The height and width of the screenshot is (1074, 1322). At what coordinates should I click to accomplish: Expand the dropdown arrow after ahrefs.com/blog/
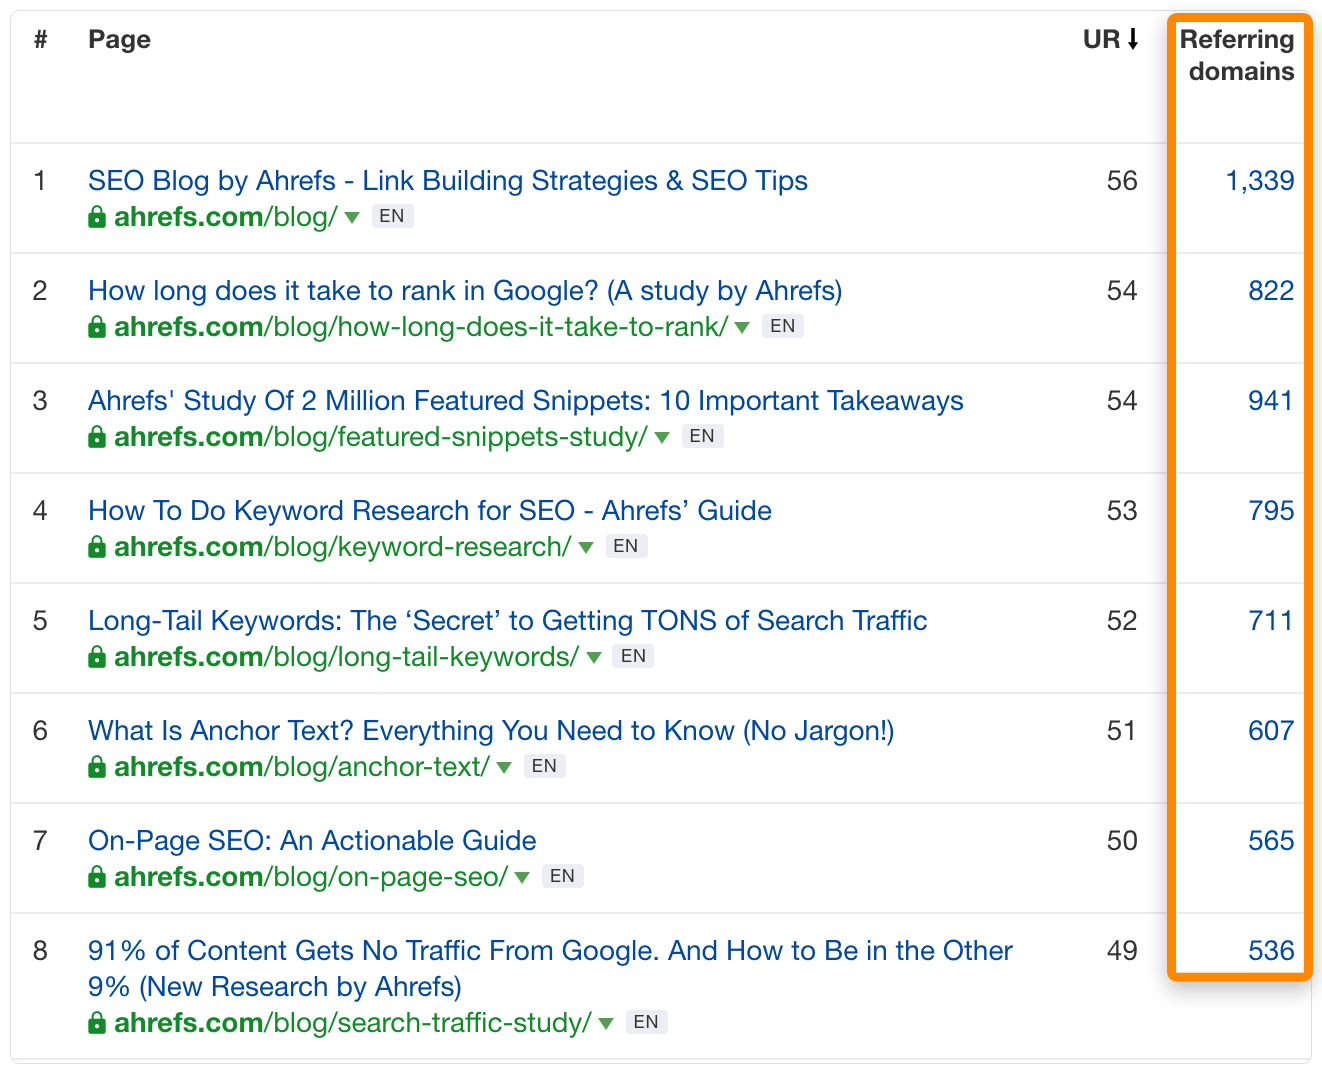point(352,217)
